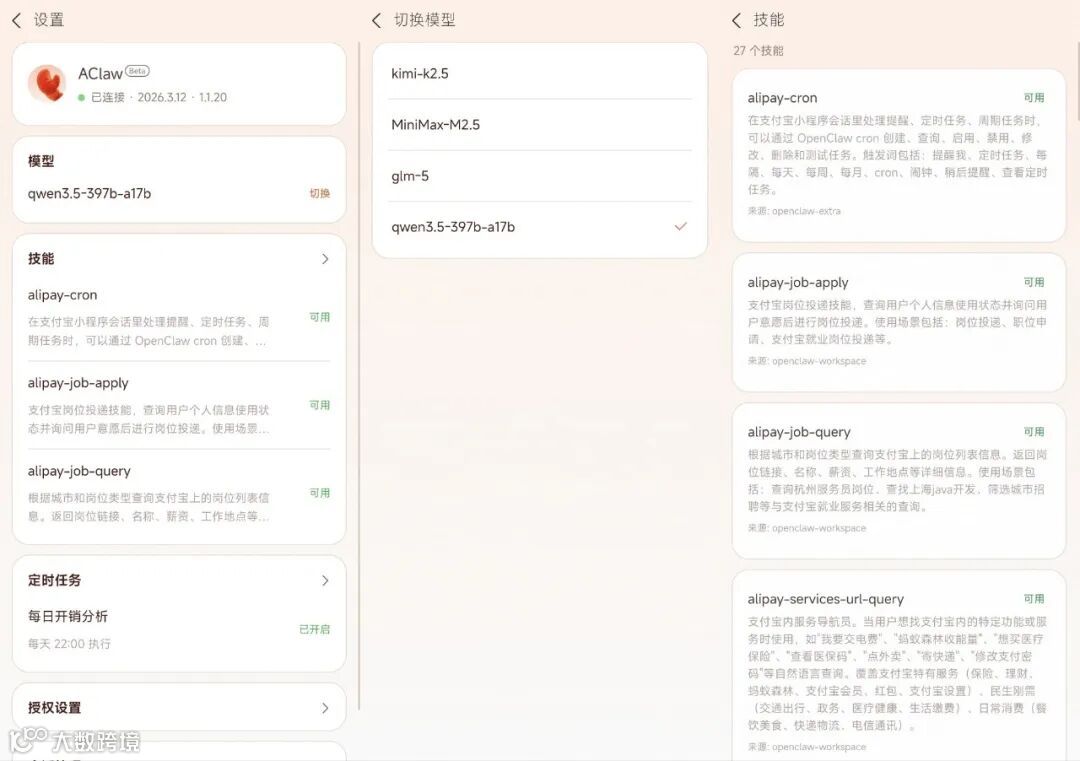Image resolution: width=1080 pixels, height=761 pixels.
Task: Click 可用 badge on alipay-services-url-query card
Action: tap(1034, 599)
